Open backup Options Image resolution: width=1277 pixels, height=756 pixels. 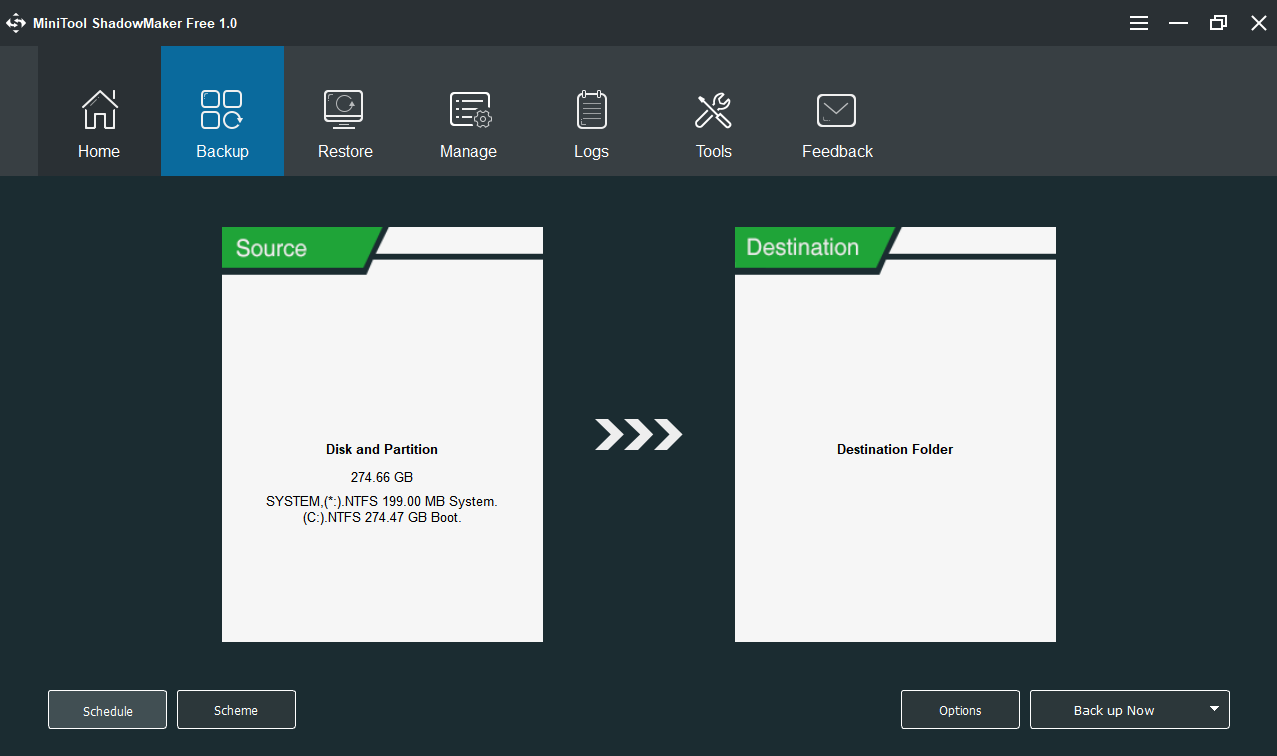[x=960, y=710]
